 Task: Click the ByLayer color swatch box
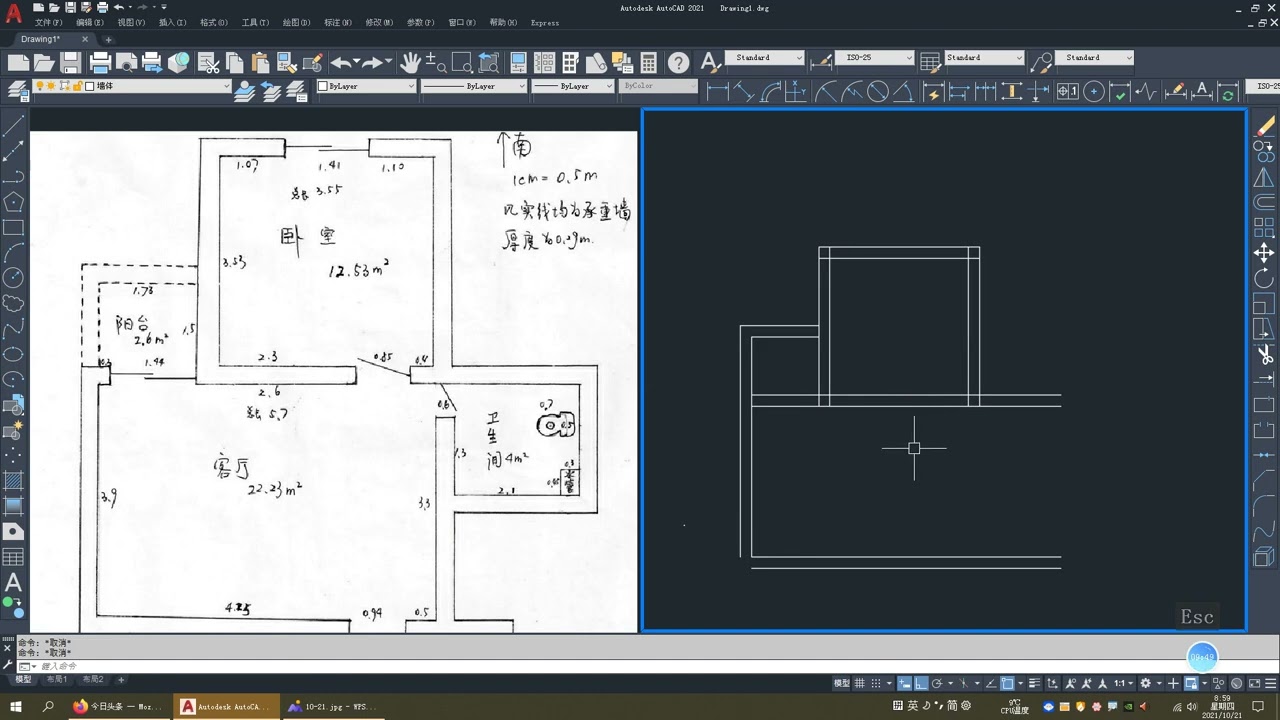click(323, 86)
